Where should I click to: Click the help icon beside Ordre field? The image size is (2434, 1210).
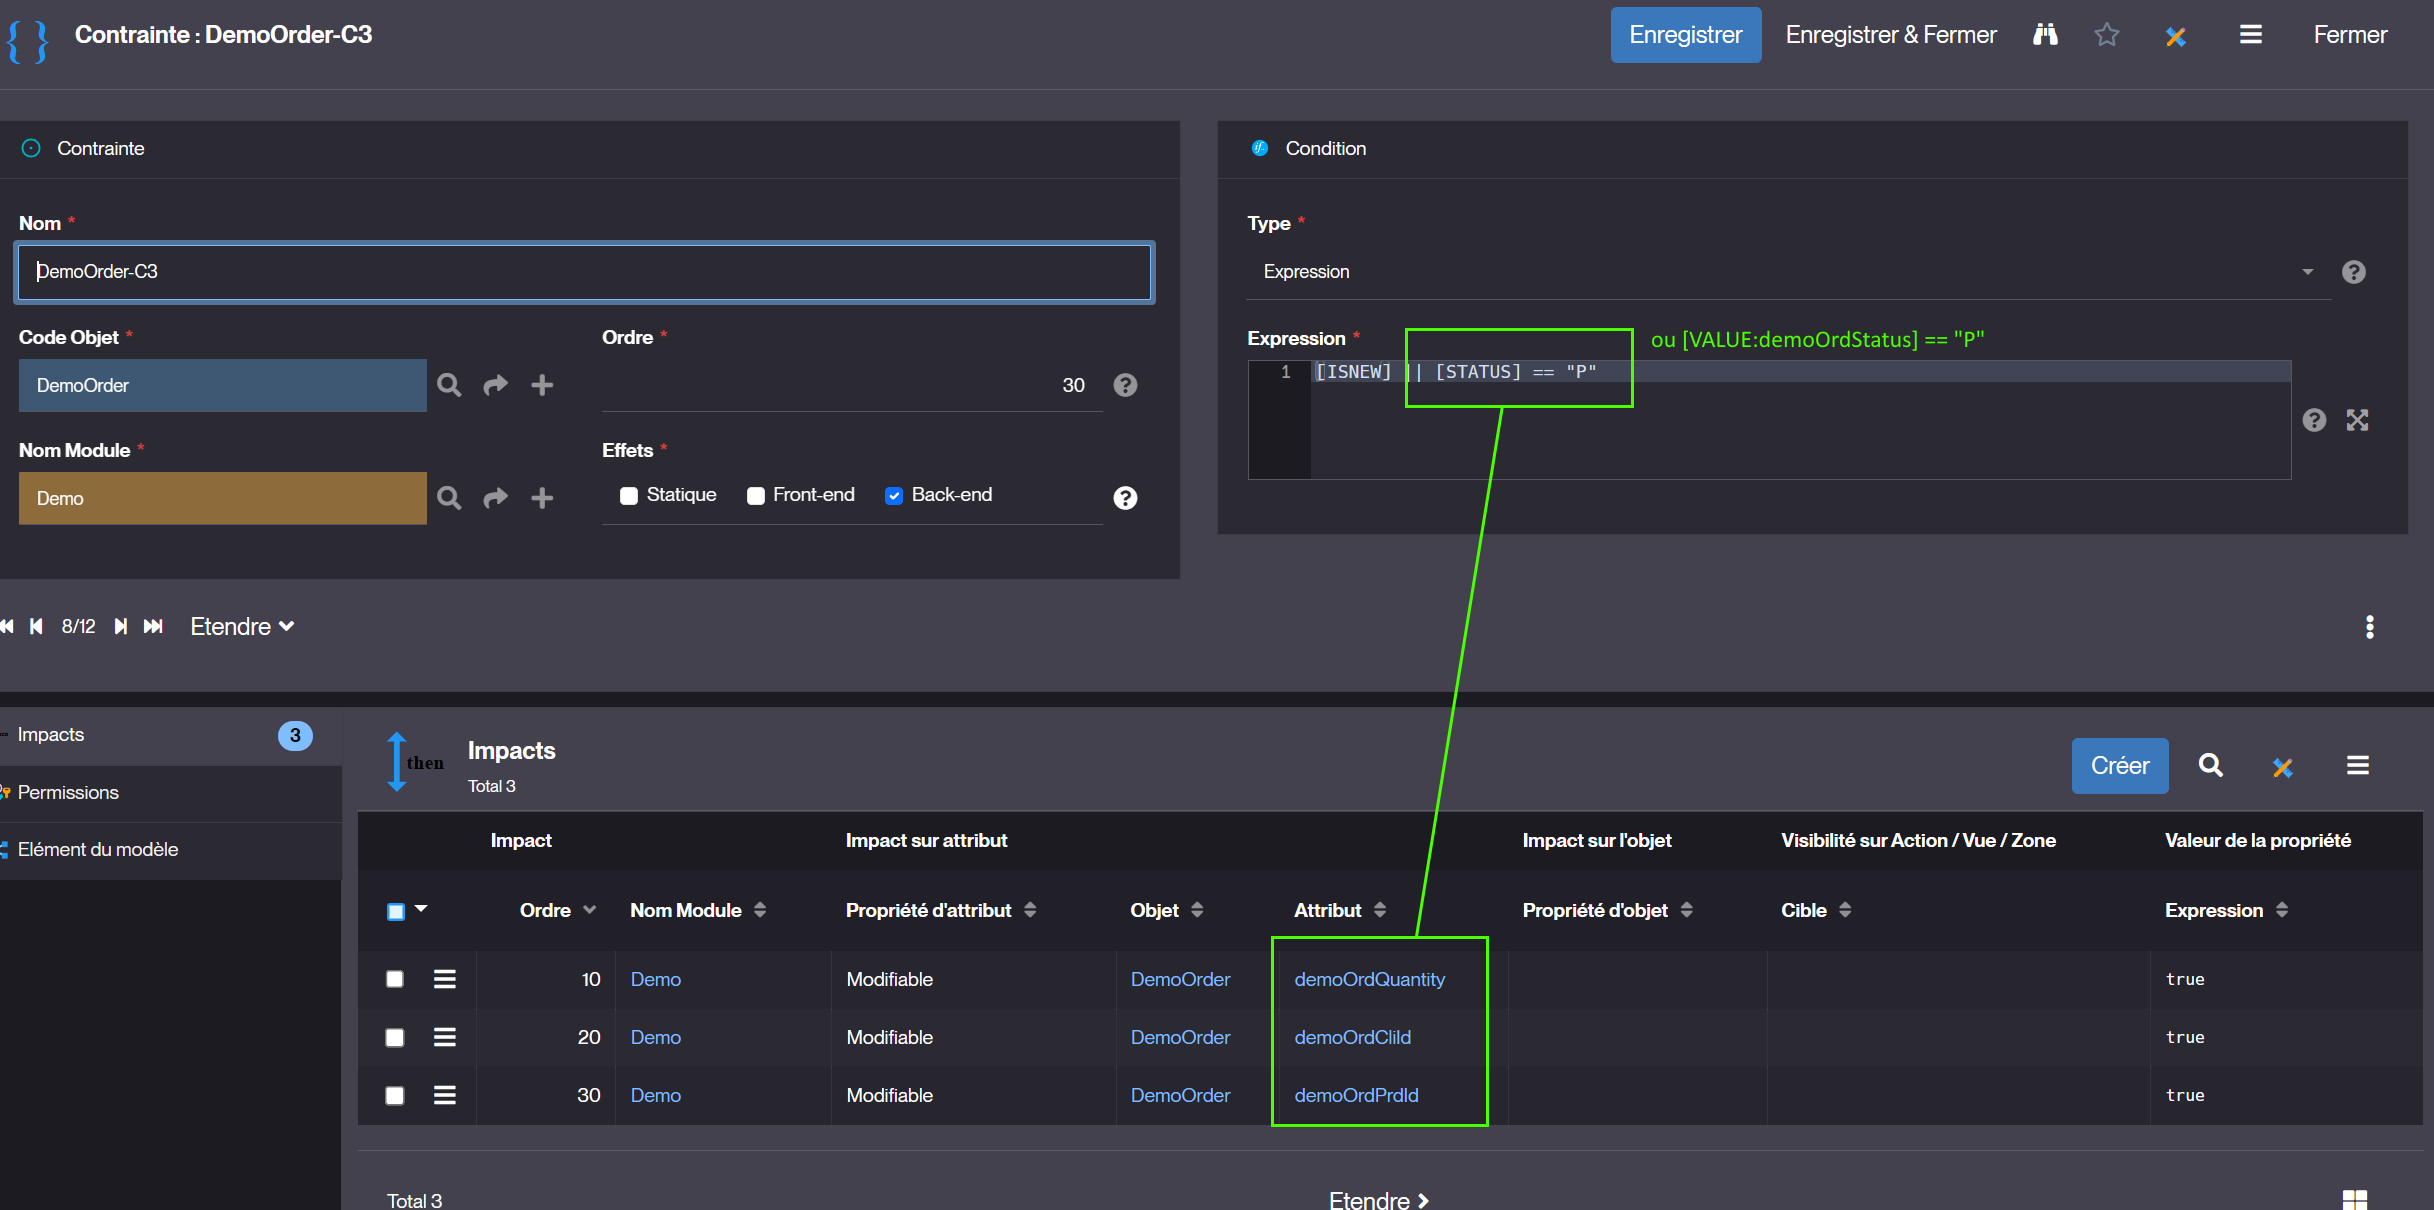1125,385
